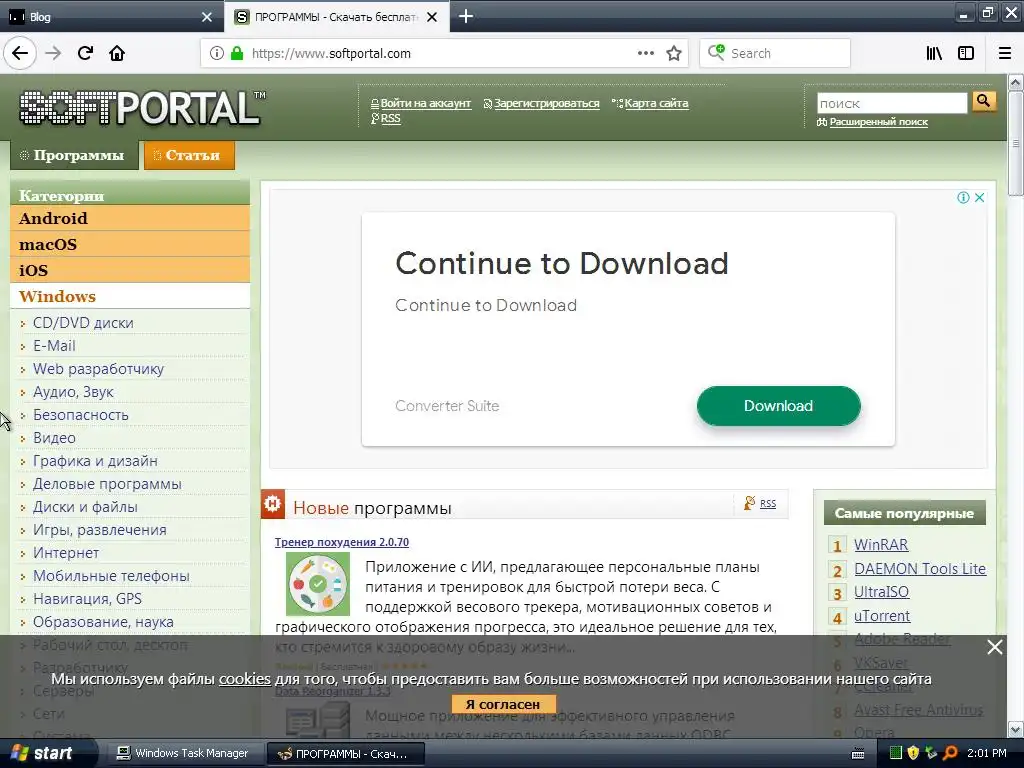Focus the site поиск input field
Viewport: 1024px width, 768px height.
click(891, 103)
